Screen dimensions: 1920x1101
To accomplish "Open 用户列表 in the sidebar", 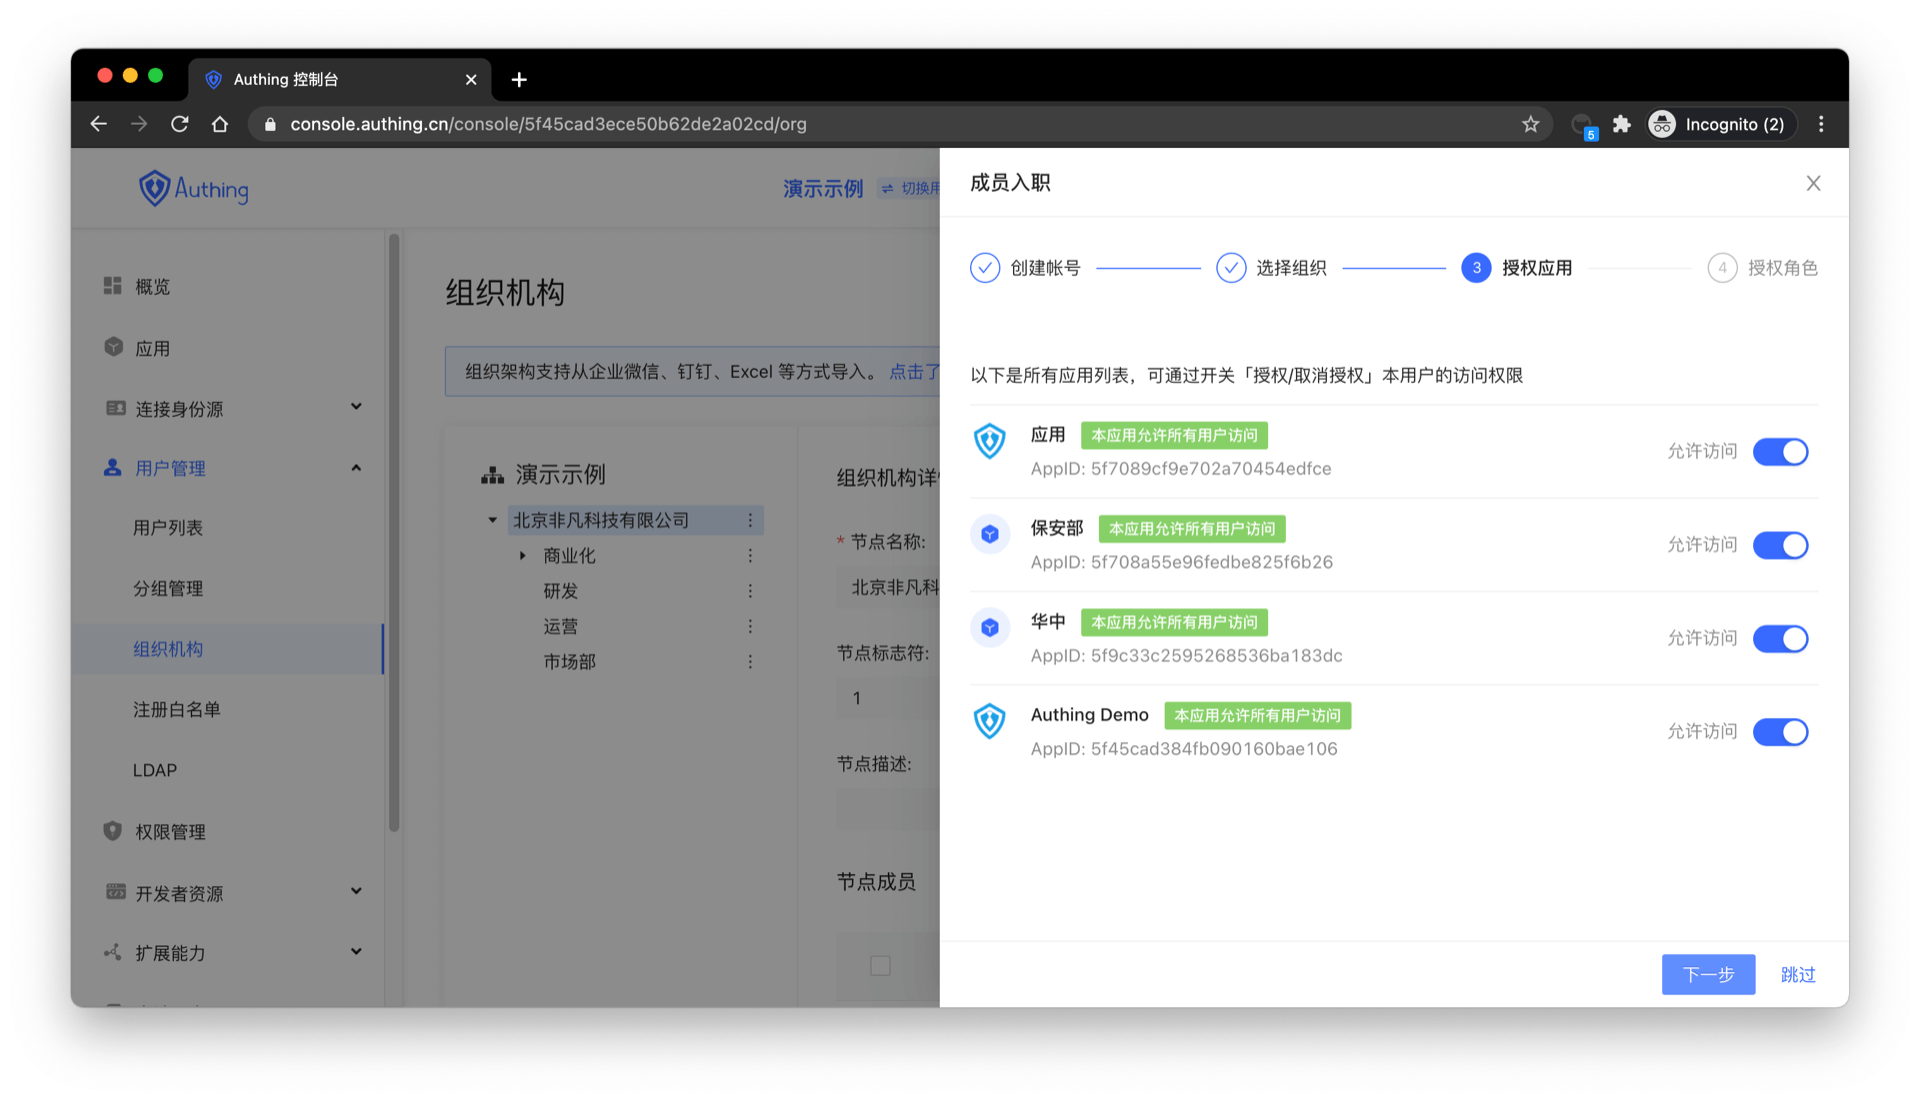I will click(x=168, y=527).
